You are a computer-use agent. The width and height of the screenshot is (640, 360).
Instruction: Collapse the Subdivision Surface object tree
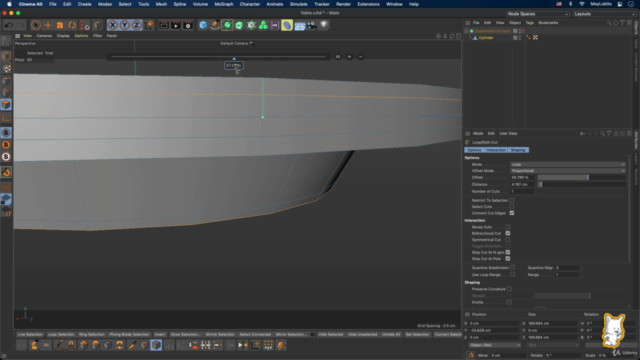pyautogui.click(x=467, y=31)
